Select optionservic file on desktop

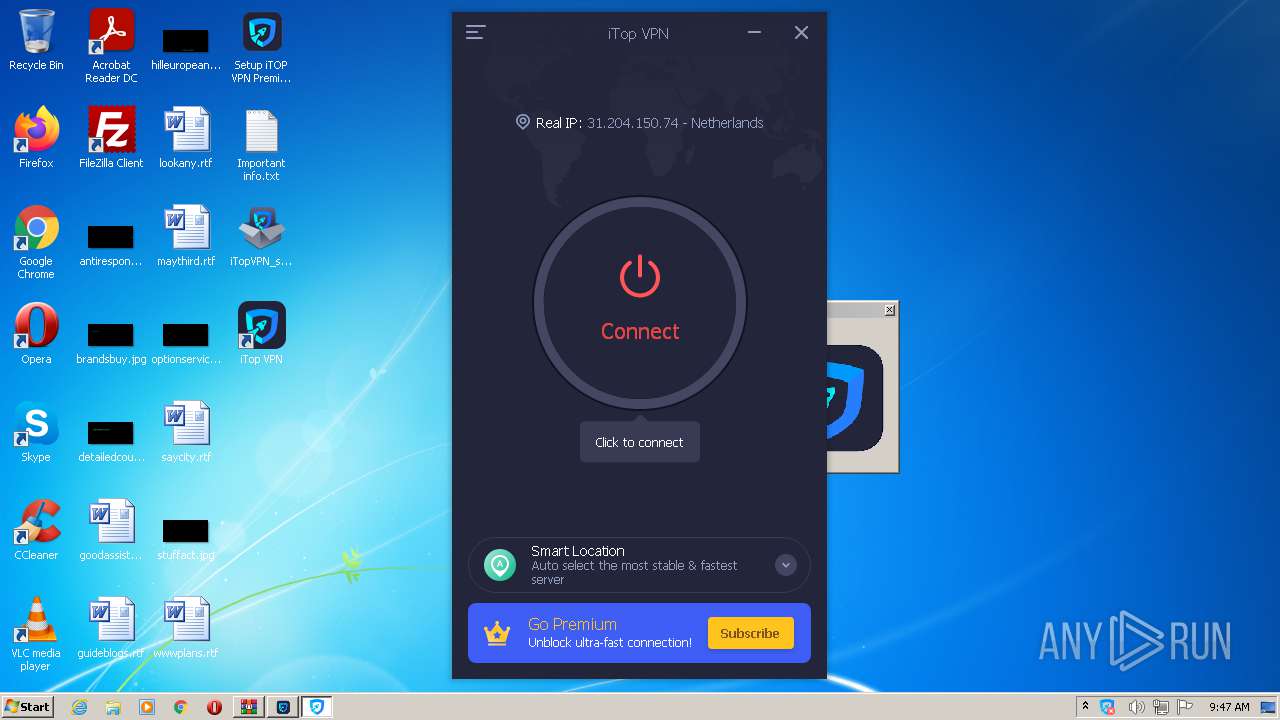tap(186, 341)
